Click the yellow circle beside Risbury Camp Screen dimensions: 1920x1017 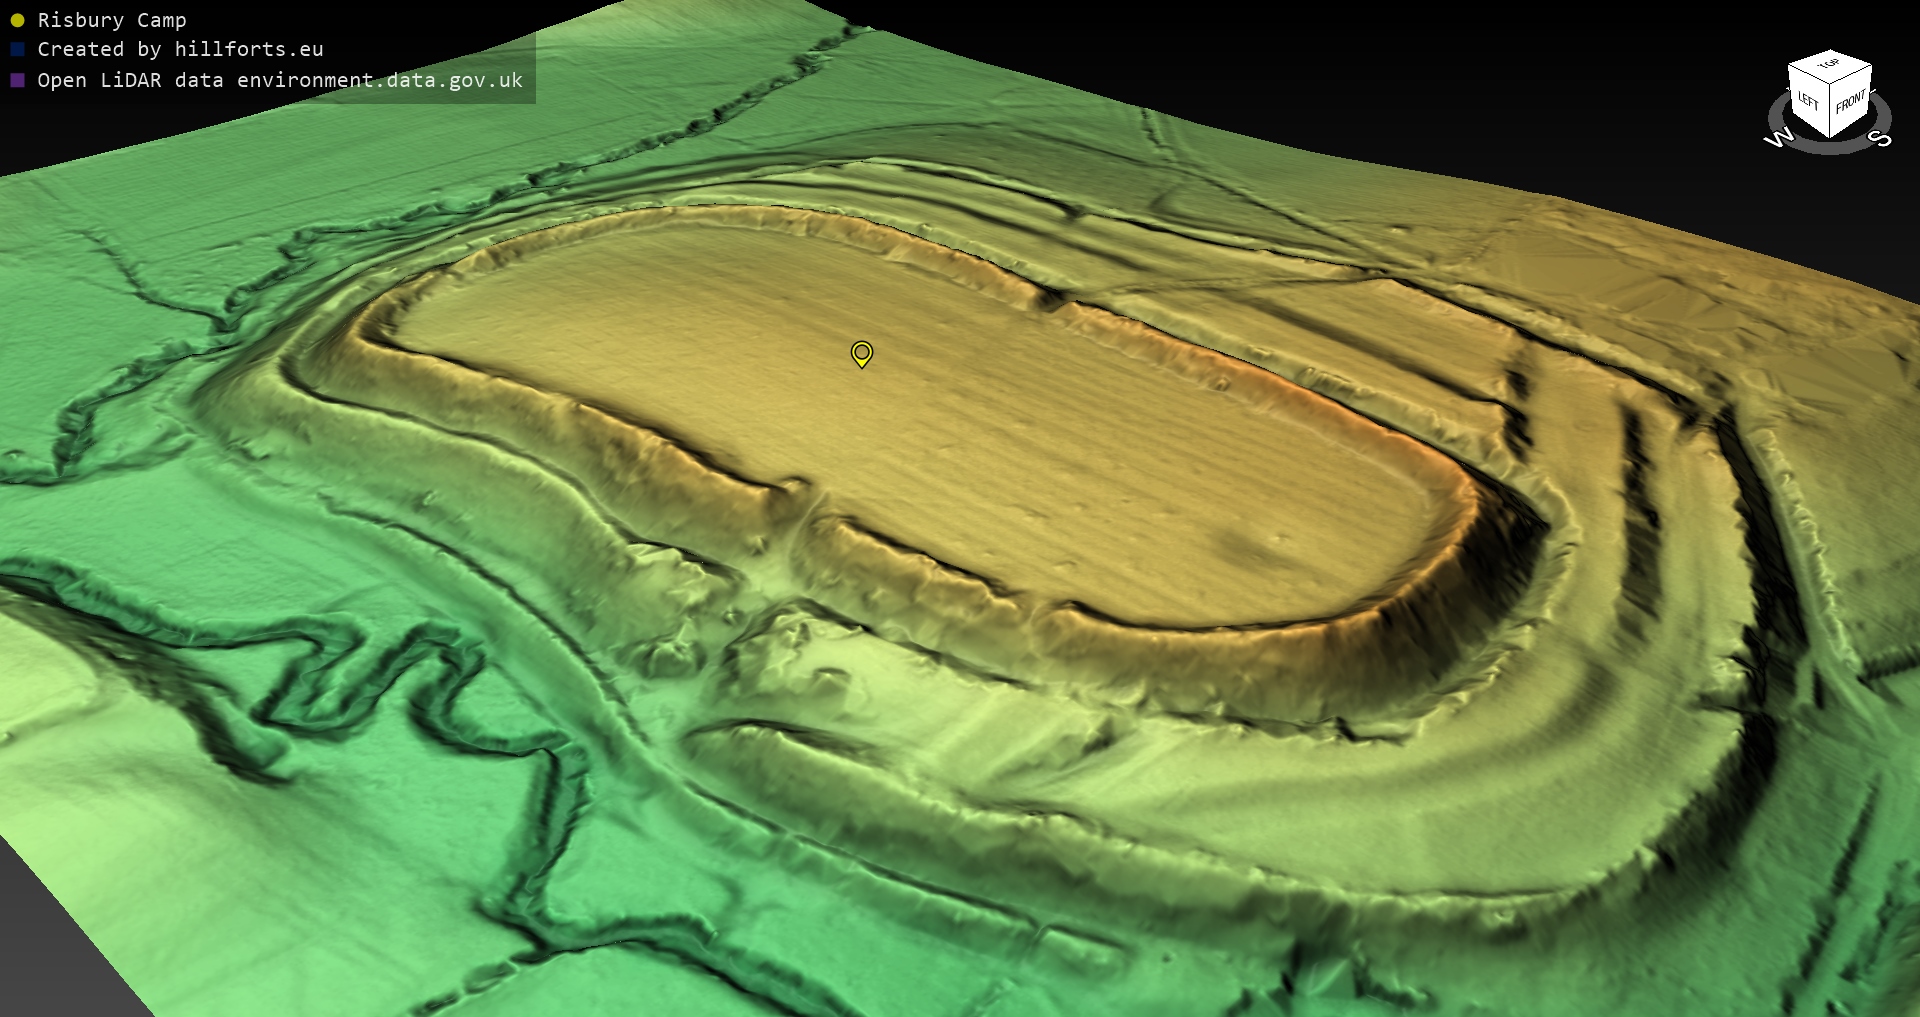[17, 20]
